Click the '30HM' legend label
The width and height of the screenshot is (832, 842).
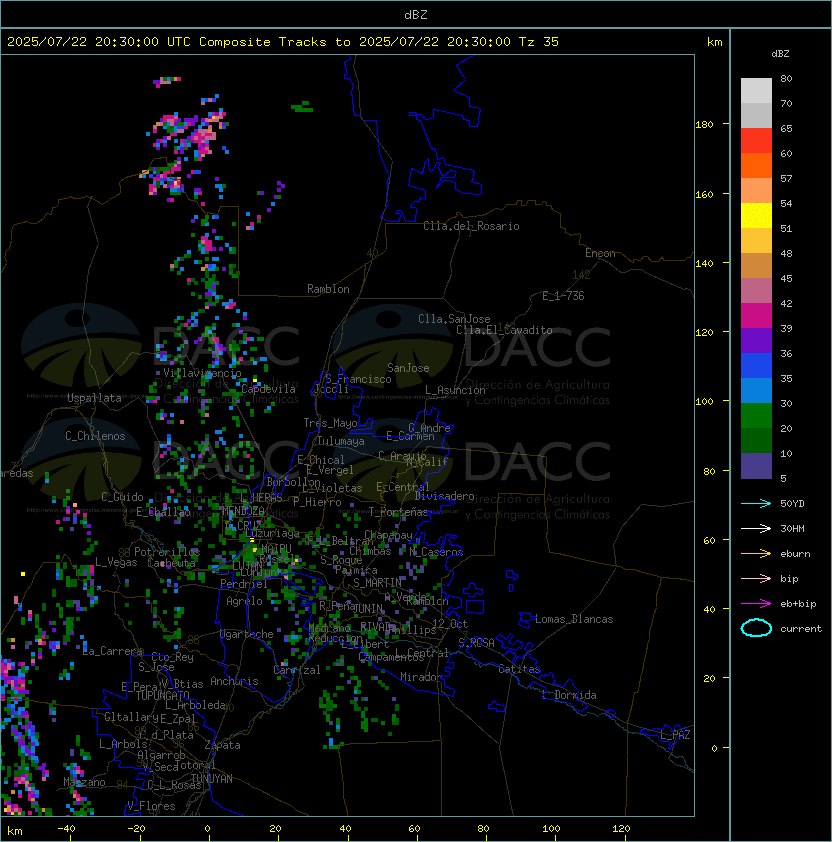792,529
